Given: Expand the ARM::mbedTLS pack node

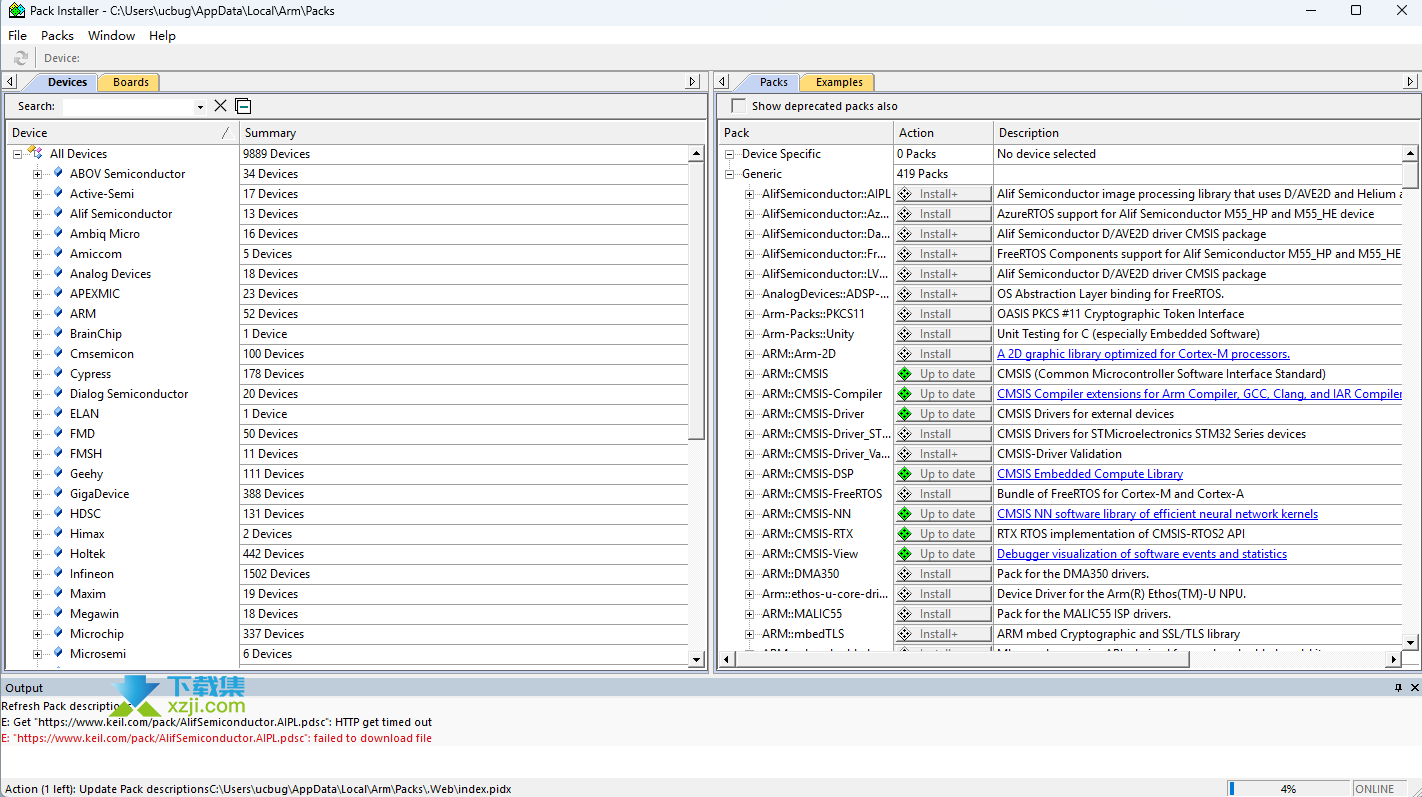Looking at the screenshot, I should 750,634.
